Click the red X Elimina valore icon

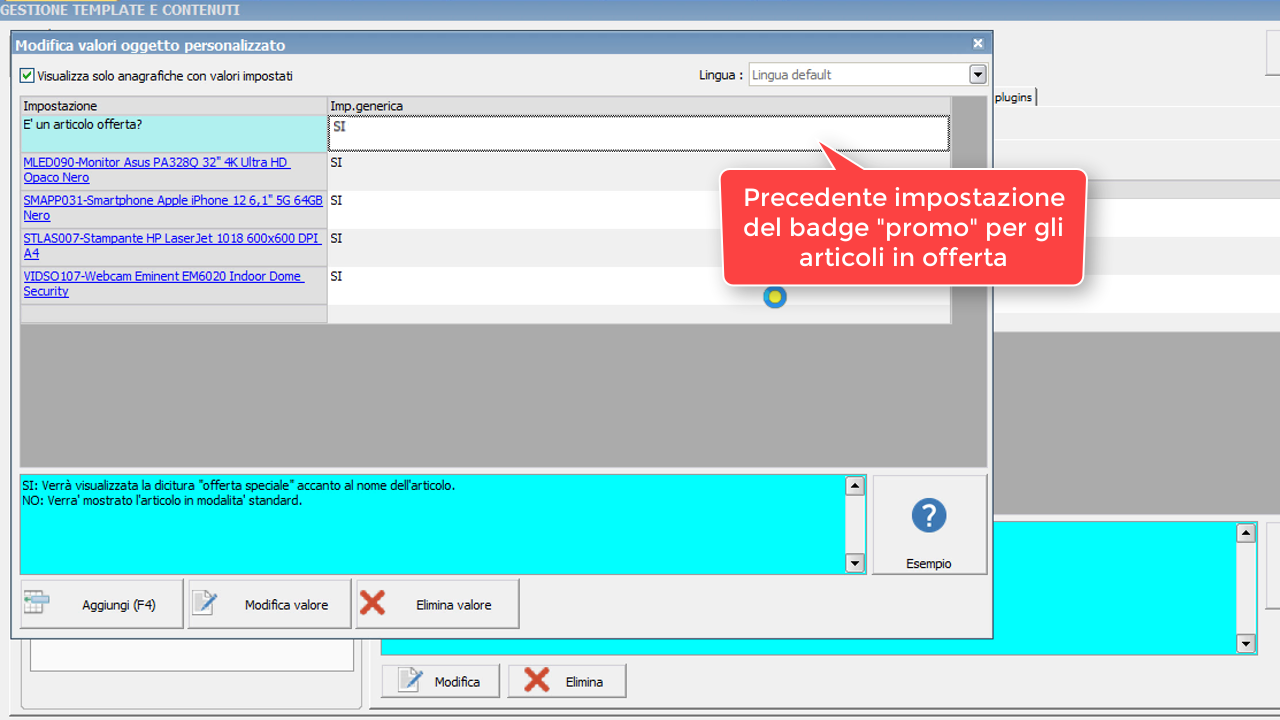(x=373, y=603)
